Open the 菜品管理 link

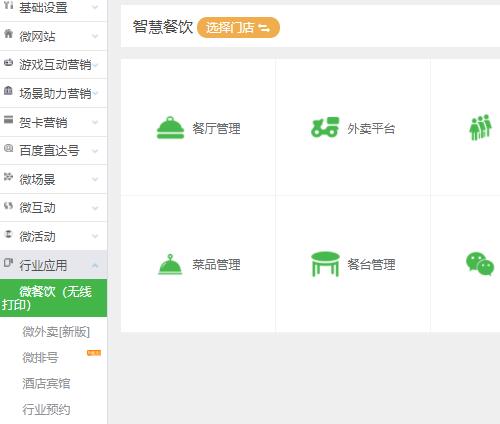tap(216, 265)
